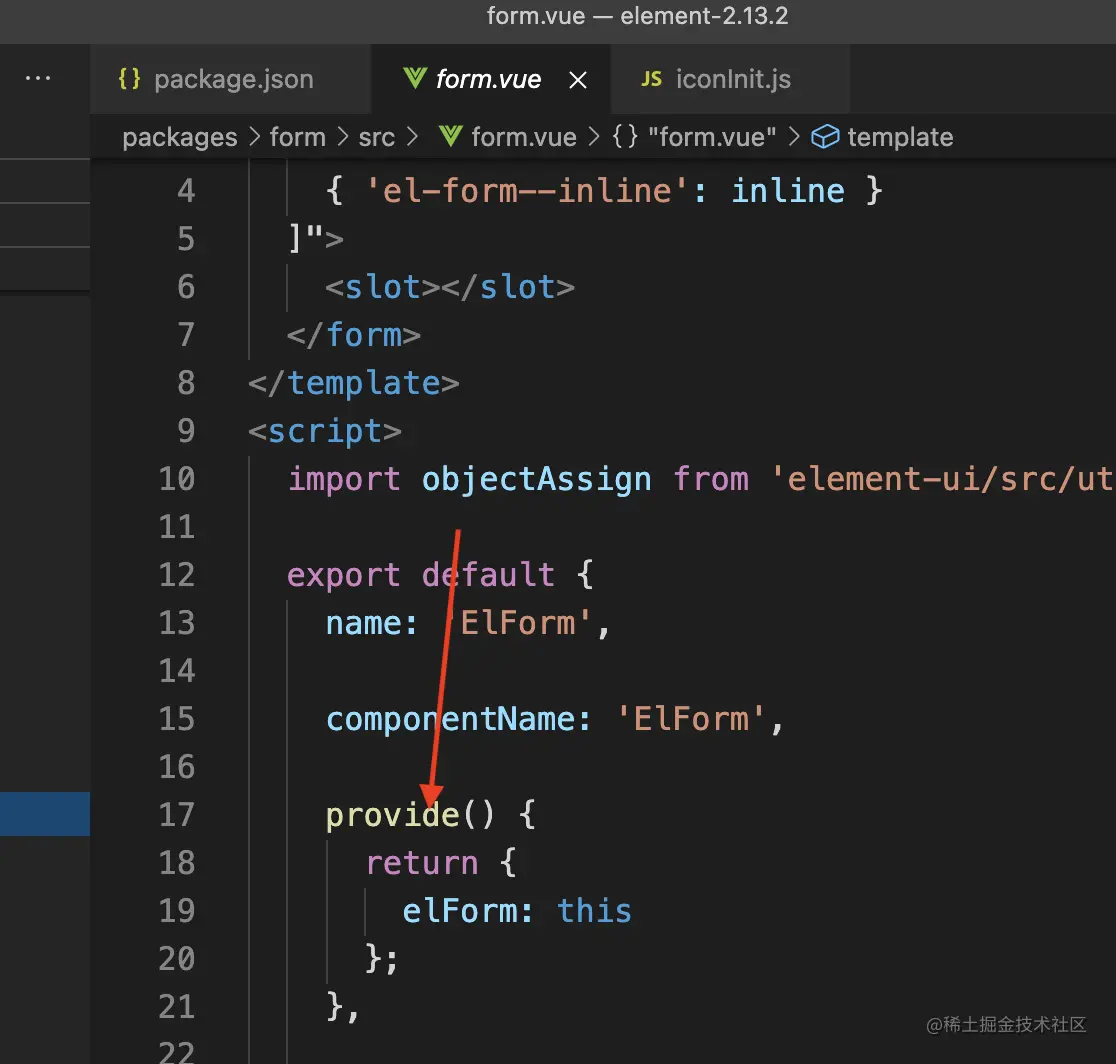Click the JSON braces icon on package.json tab
The height and width of the screenshot is (1064, 1116).
point(129,78)
